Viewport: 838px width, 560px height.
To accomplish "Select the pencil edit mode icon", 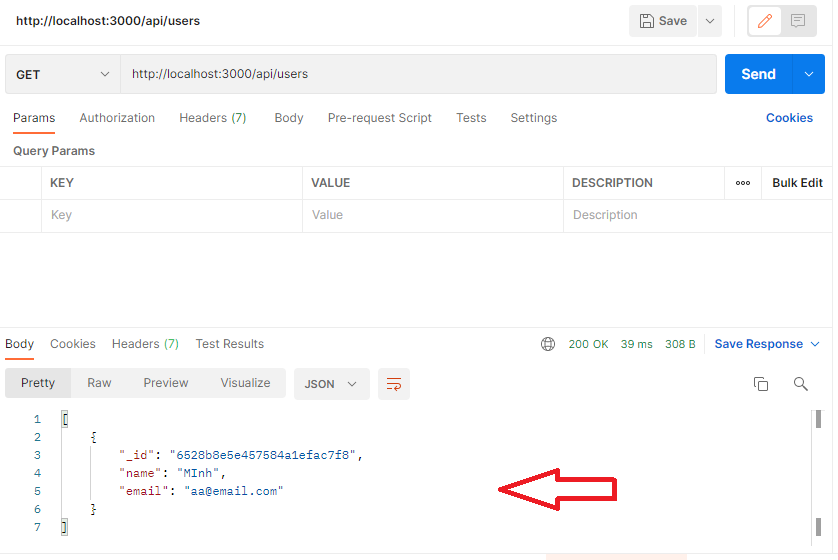I will pyautogui.click(x=765, y=21).
